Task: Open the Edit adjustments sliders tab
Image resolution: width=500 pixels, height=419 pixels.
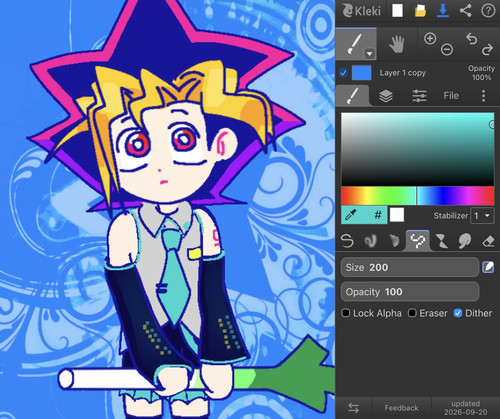Action: [x=419, y=96]
